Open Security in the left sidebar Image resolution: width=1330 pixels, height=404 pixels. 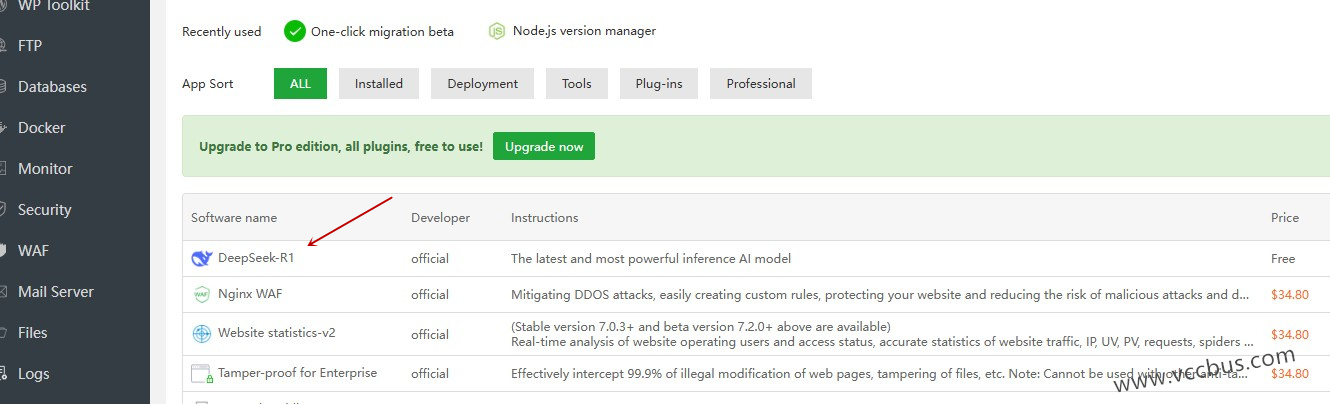(44, 210)
